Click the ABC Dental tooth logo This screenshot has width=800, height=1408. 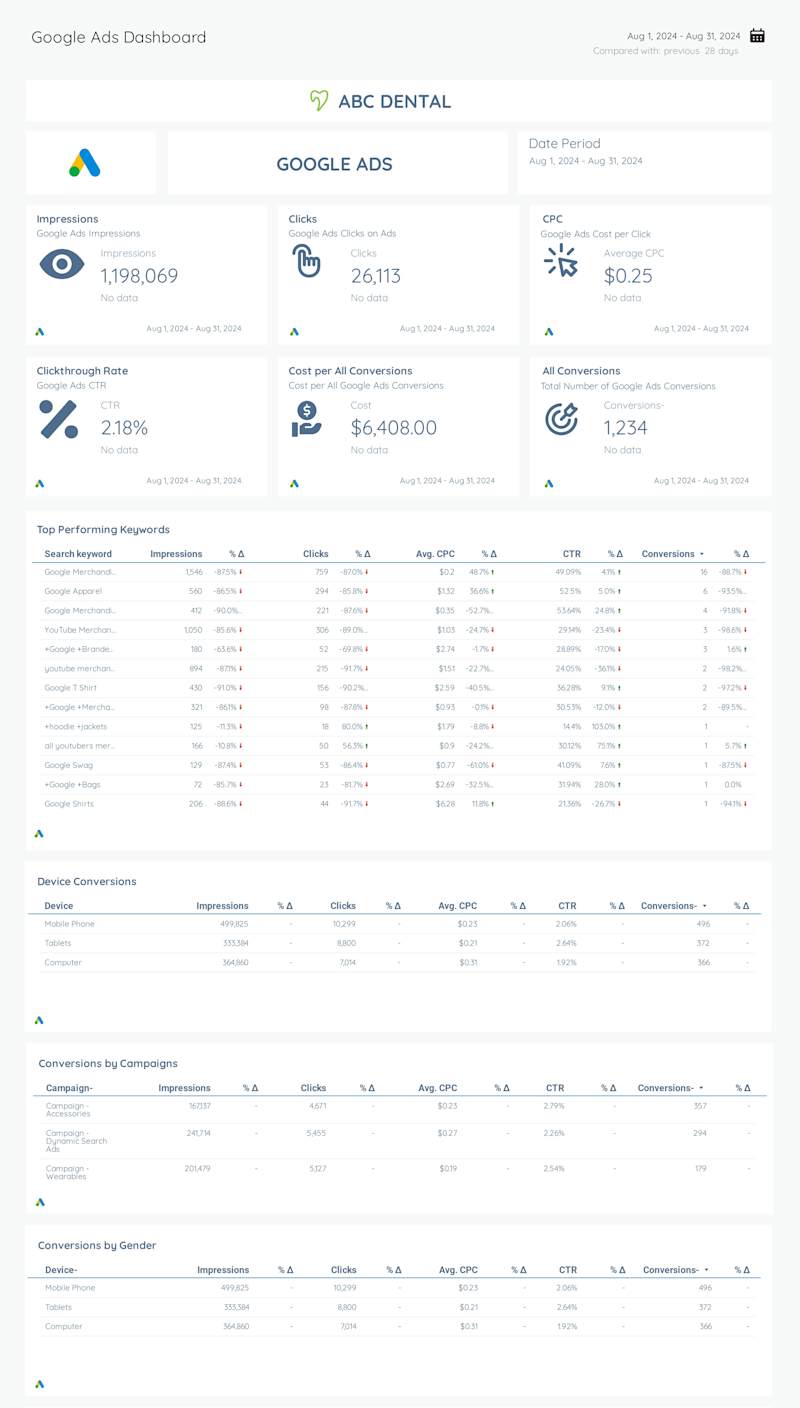pos(319,100)
